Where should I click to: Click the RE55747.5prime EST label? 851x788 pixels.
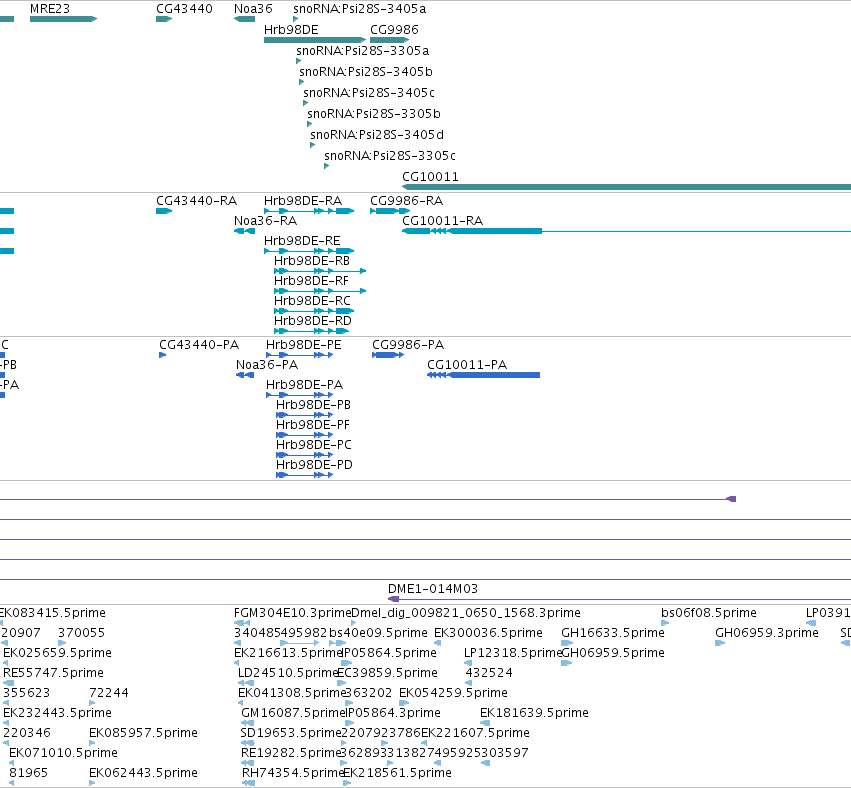pos(53,673)
